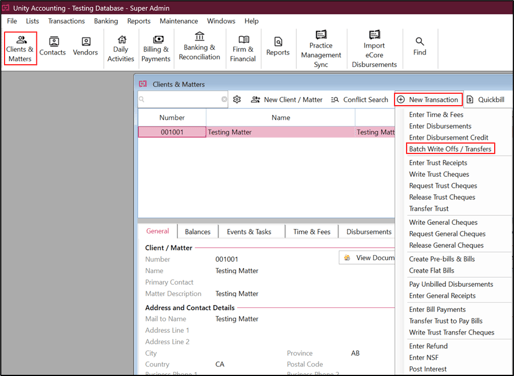Launch Practice Management Sync
This screenshot has height=376, width=514.
pyautogui.click(x=321, y=49)
